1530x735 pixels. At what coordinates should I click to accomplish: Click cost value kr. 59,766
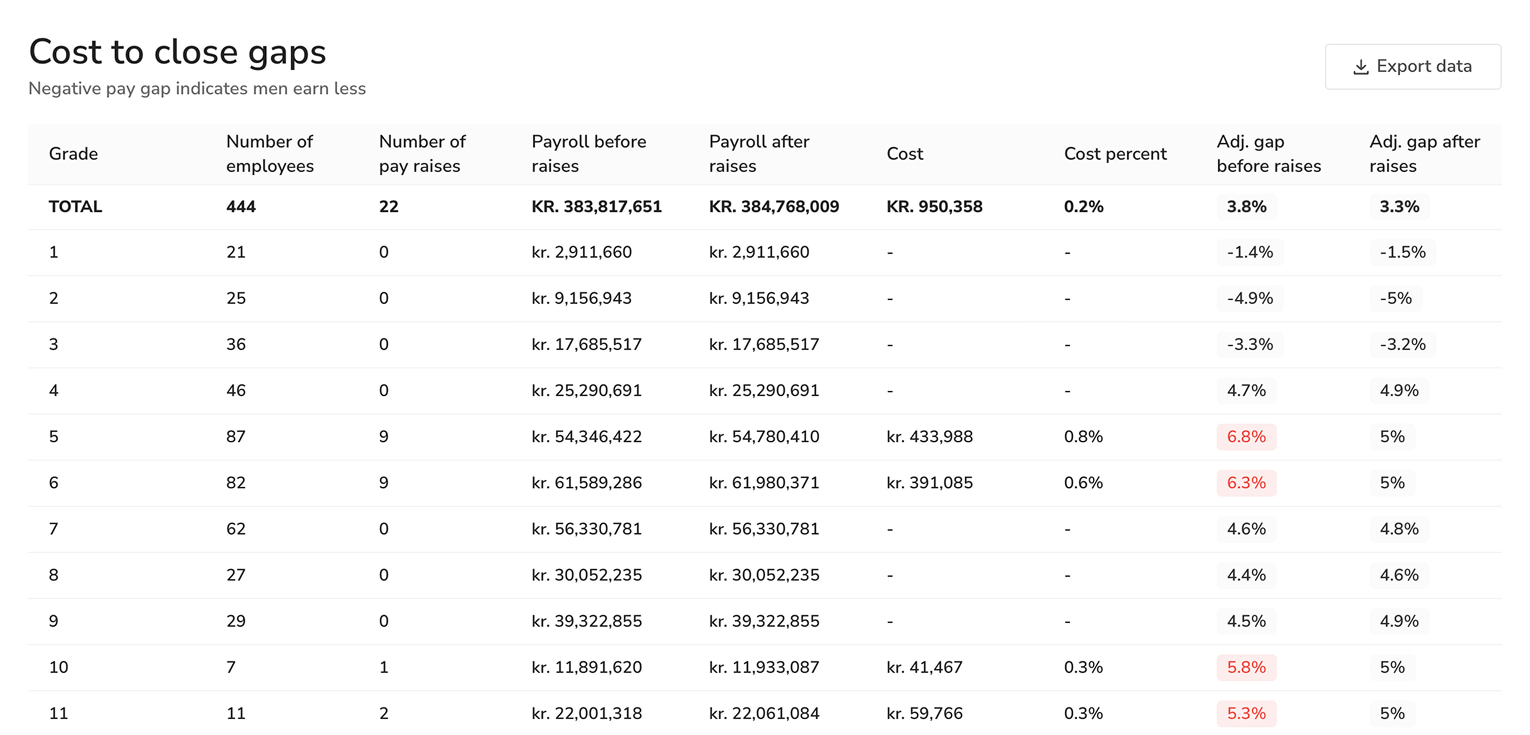(x=925, y=713)
